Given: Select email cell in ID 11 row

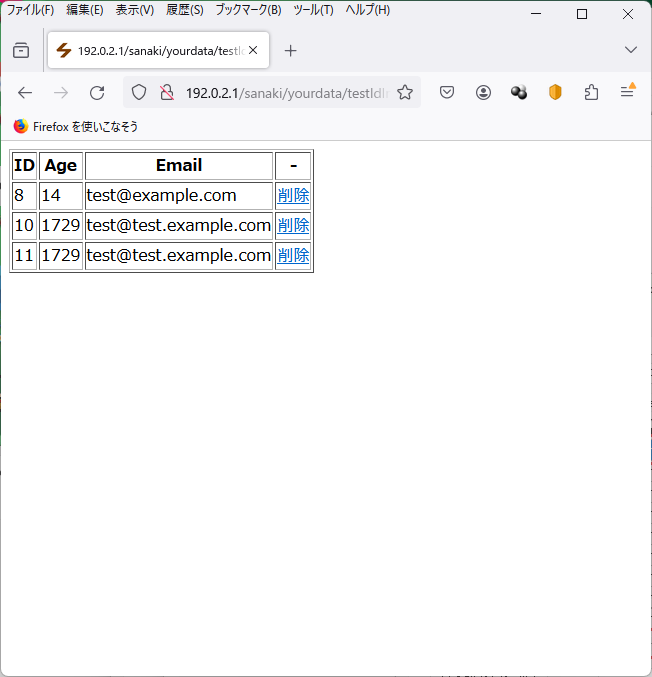Looking at the screenshot, I should [179, 255].
